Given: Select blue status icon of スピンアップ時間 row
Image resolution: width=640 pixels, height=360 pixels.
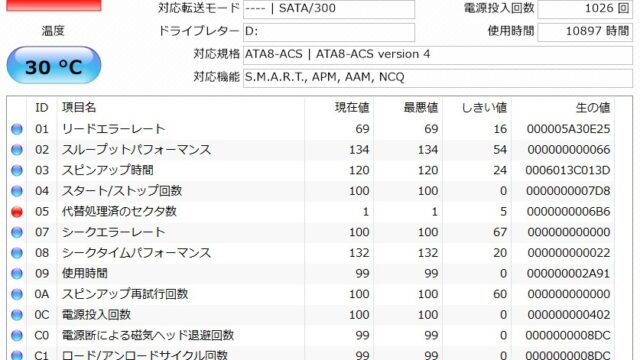Looking at the screenshot, I should pos(17,170).
